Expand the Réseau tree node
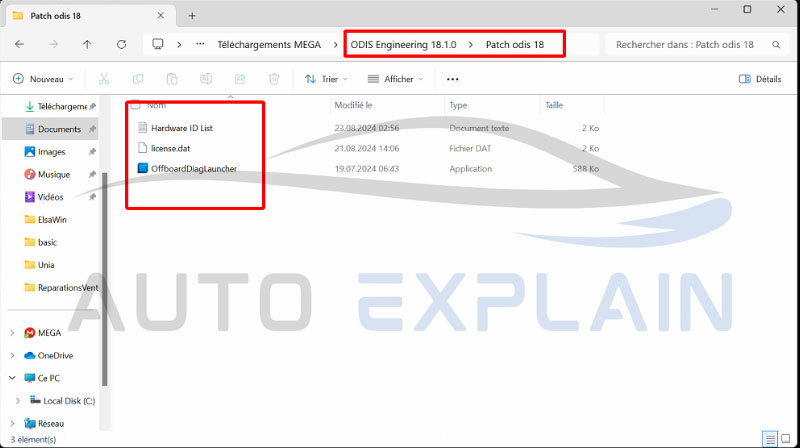 12,424
